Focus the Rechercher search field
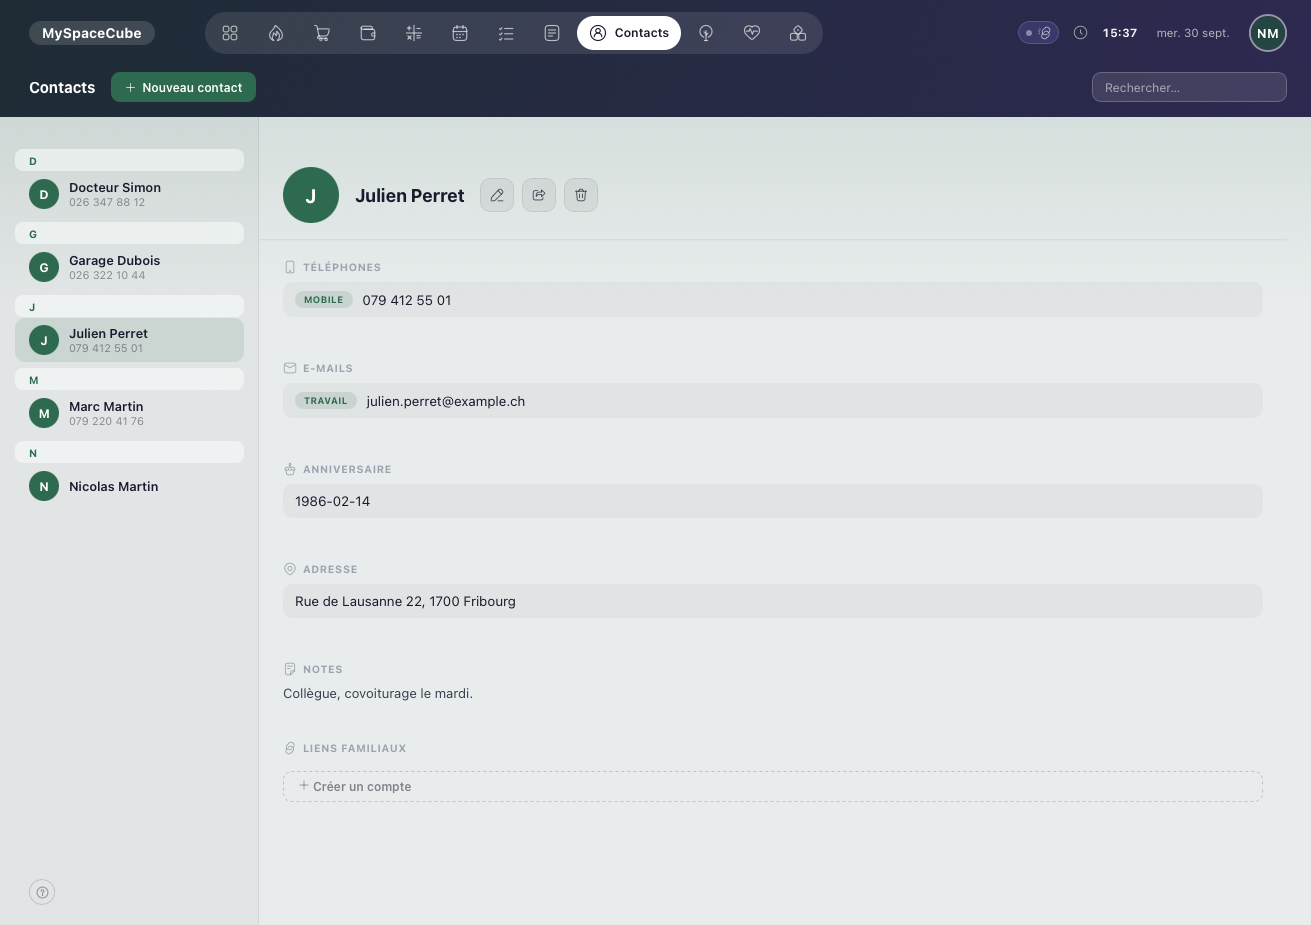1311x925 pixels. pos(1189,87)
